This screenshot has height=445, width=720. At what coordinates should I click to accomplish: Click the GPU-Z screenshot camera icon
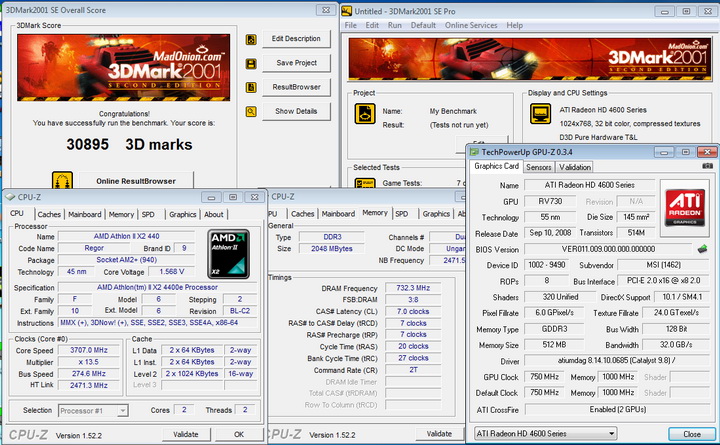[x=708, y=166]
